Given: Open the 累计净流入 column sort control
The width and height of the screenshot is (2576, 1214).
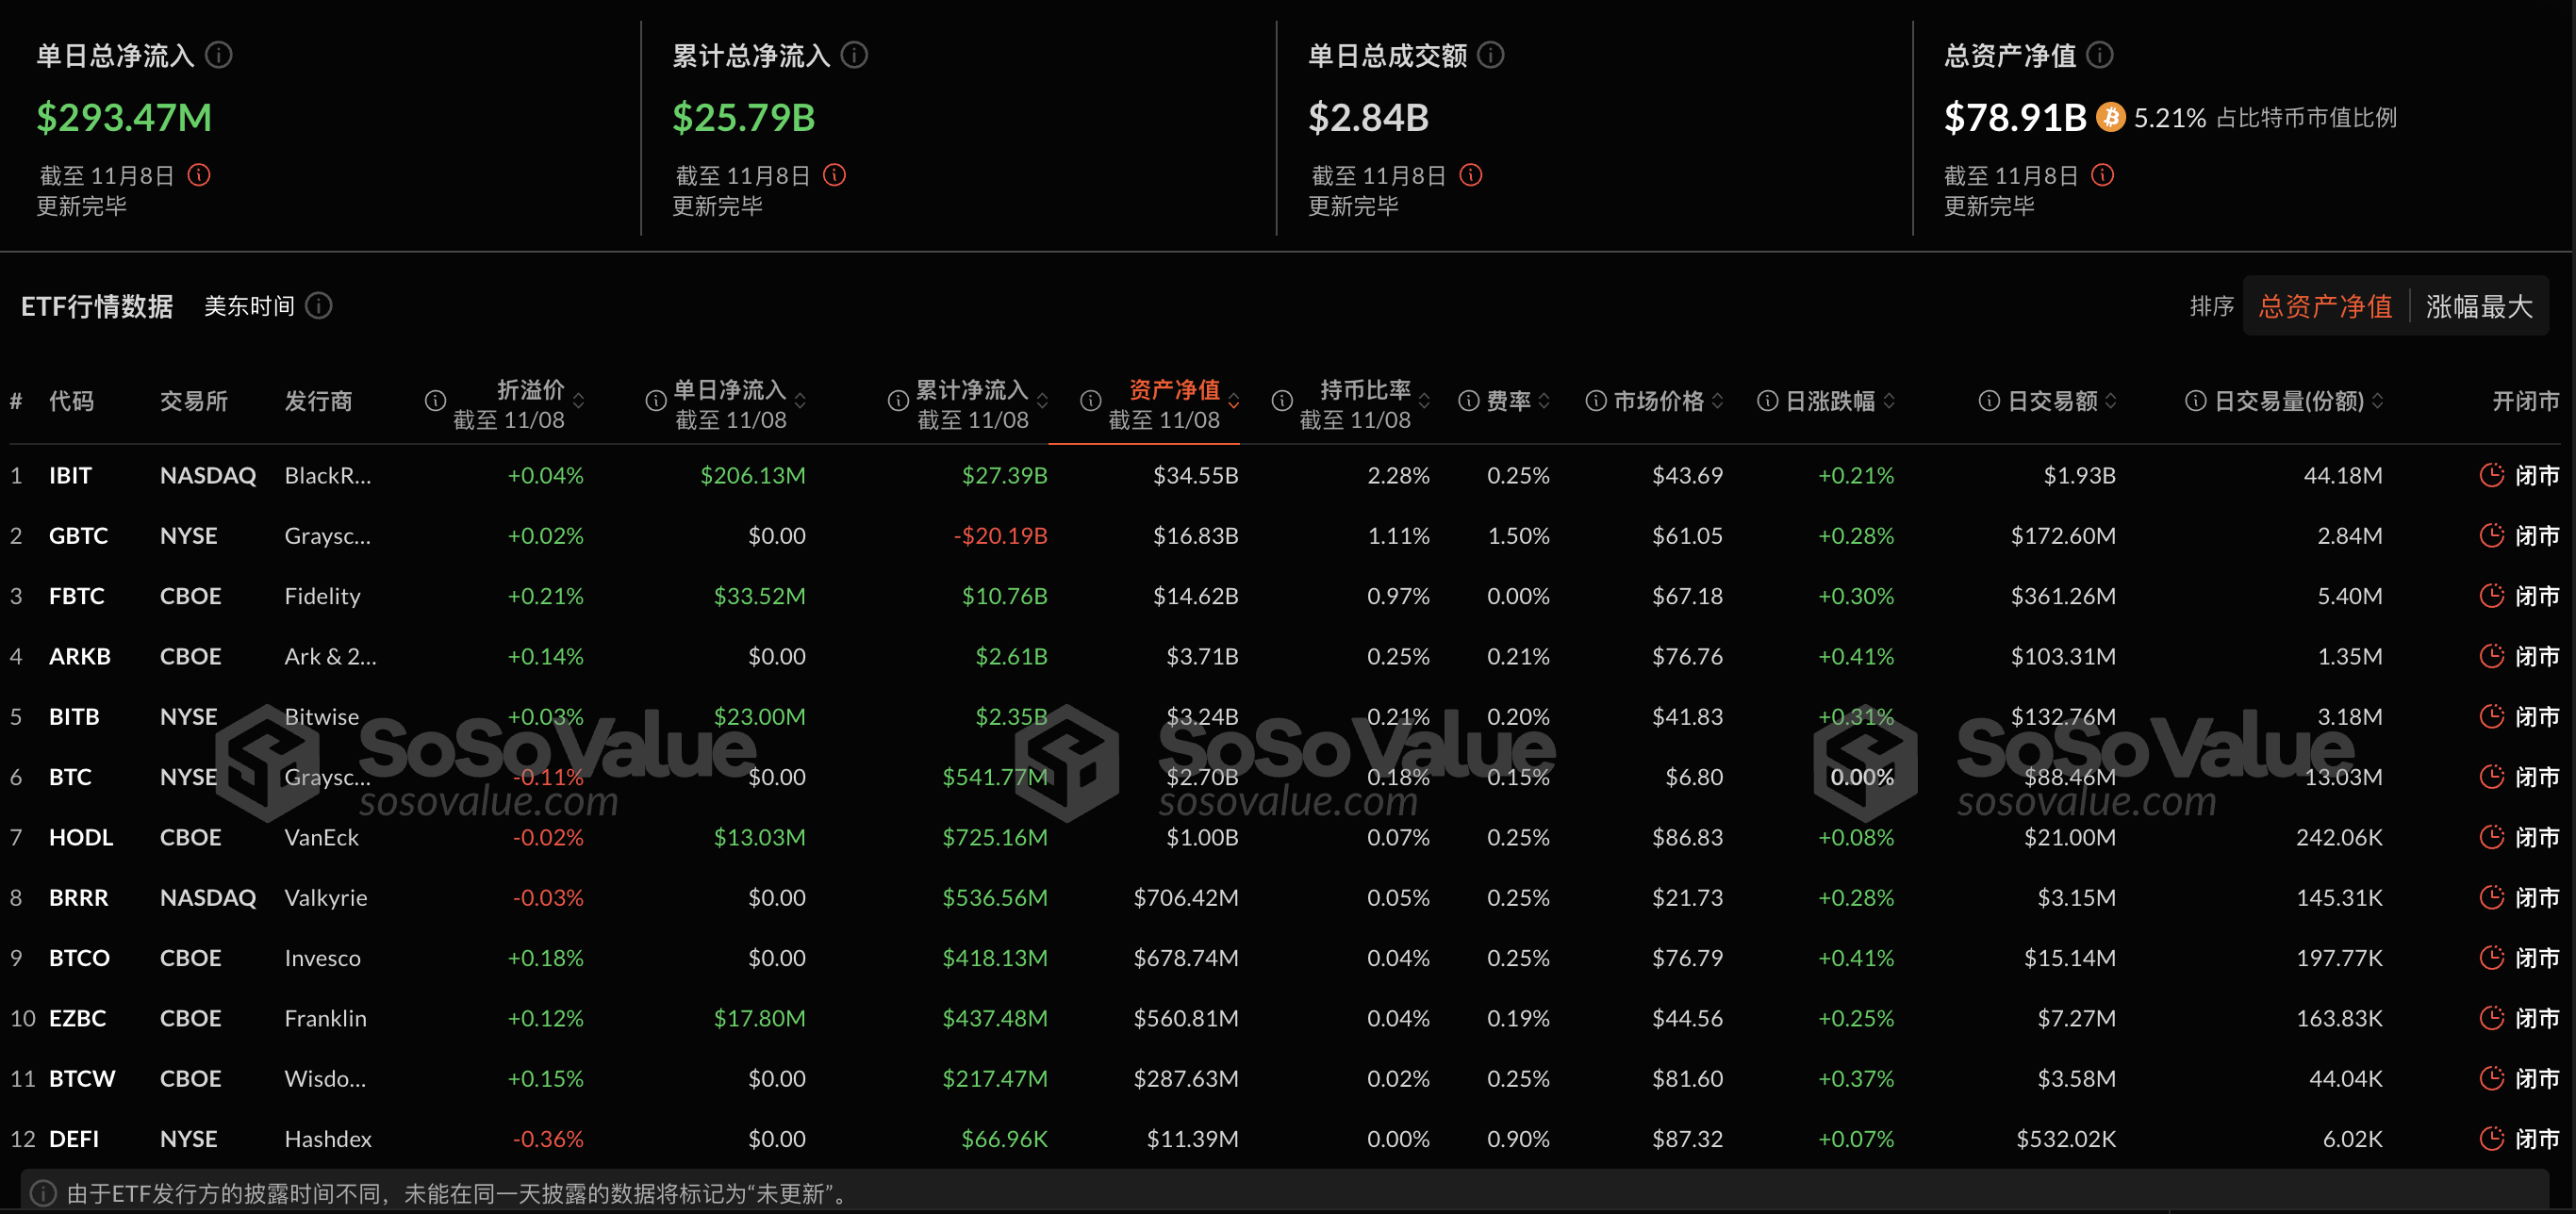Looking at the screenshot, I should click(1042, 400).
